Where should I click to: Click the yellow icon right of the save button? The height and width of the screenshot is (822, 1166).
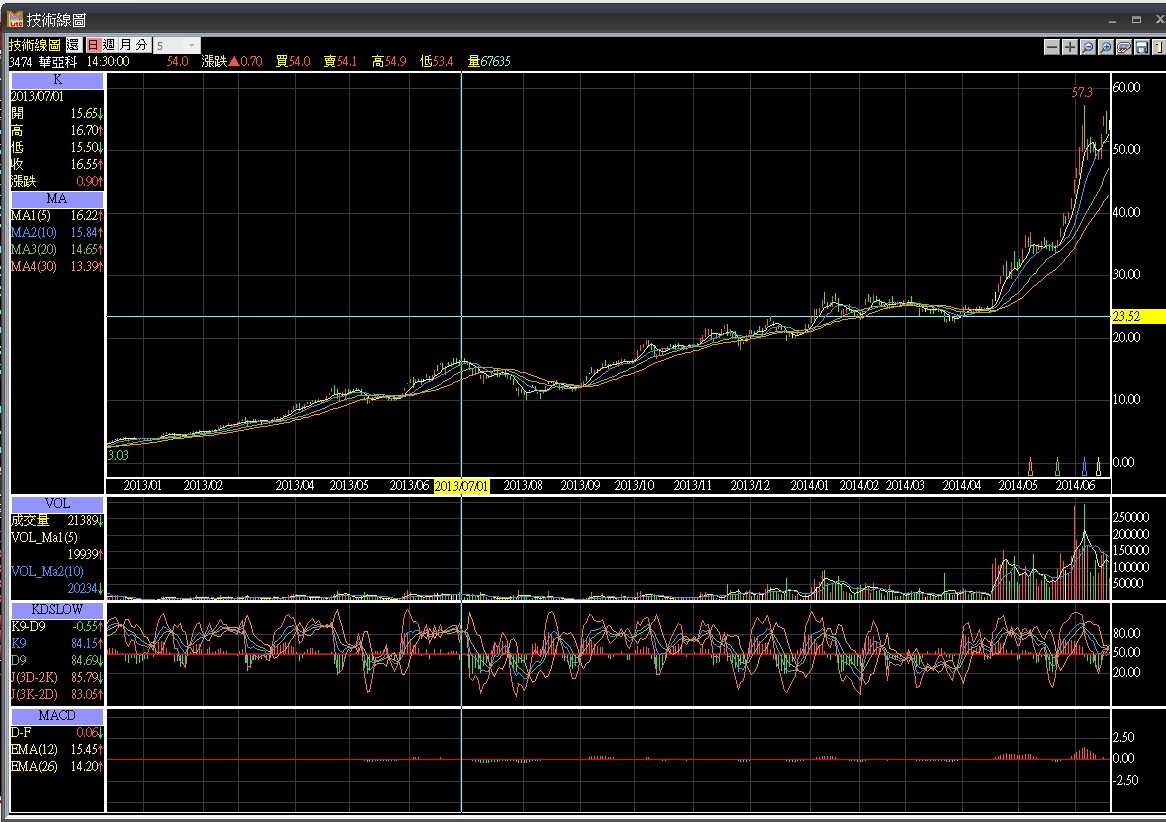[1157, 47]
